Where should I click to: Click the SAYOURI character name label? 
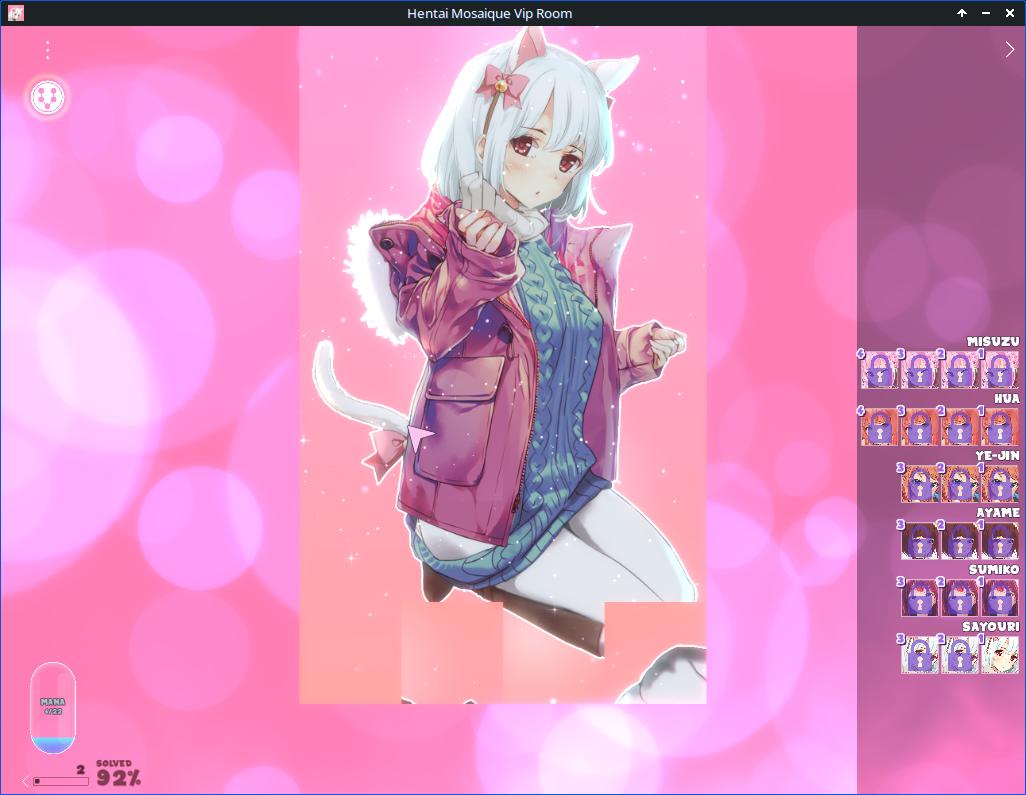(x=991, y=626)
